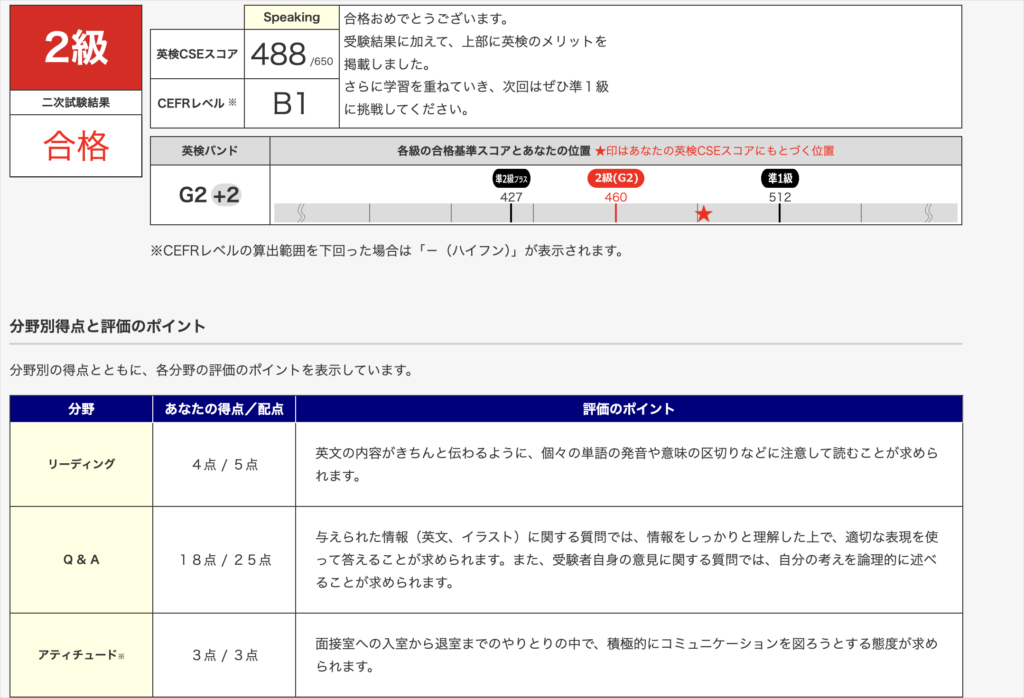Click the 合格 pass result label
This screenshot has height=698, width=1024.
pos(75,144)
